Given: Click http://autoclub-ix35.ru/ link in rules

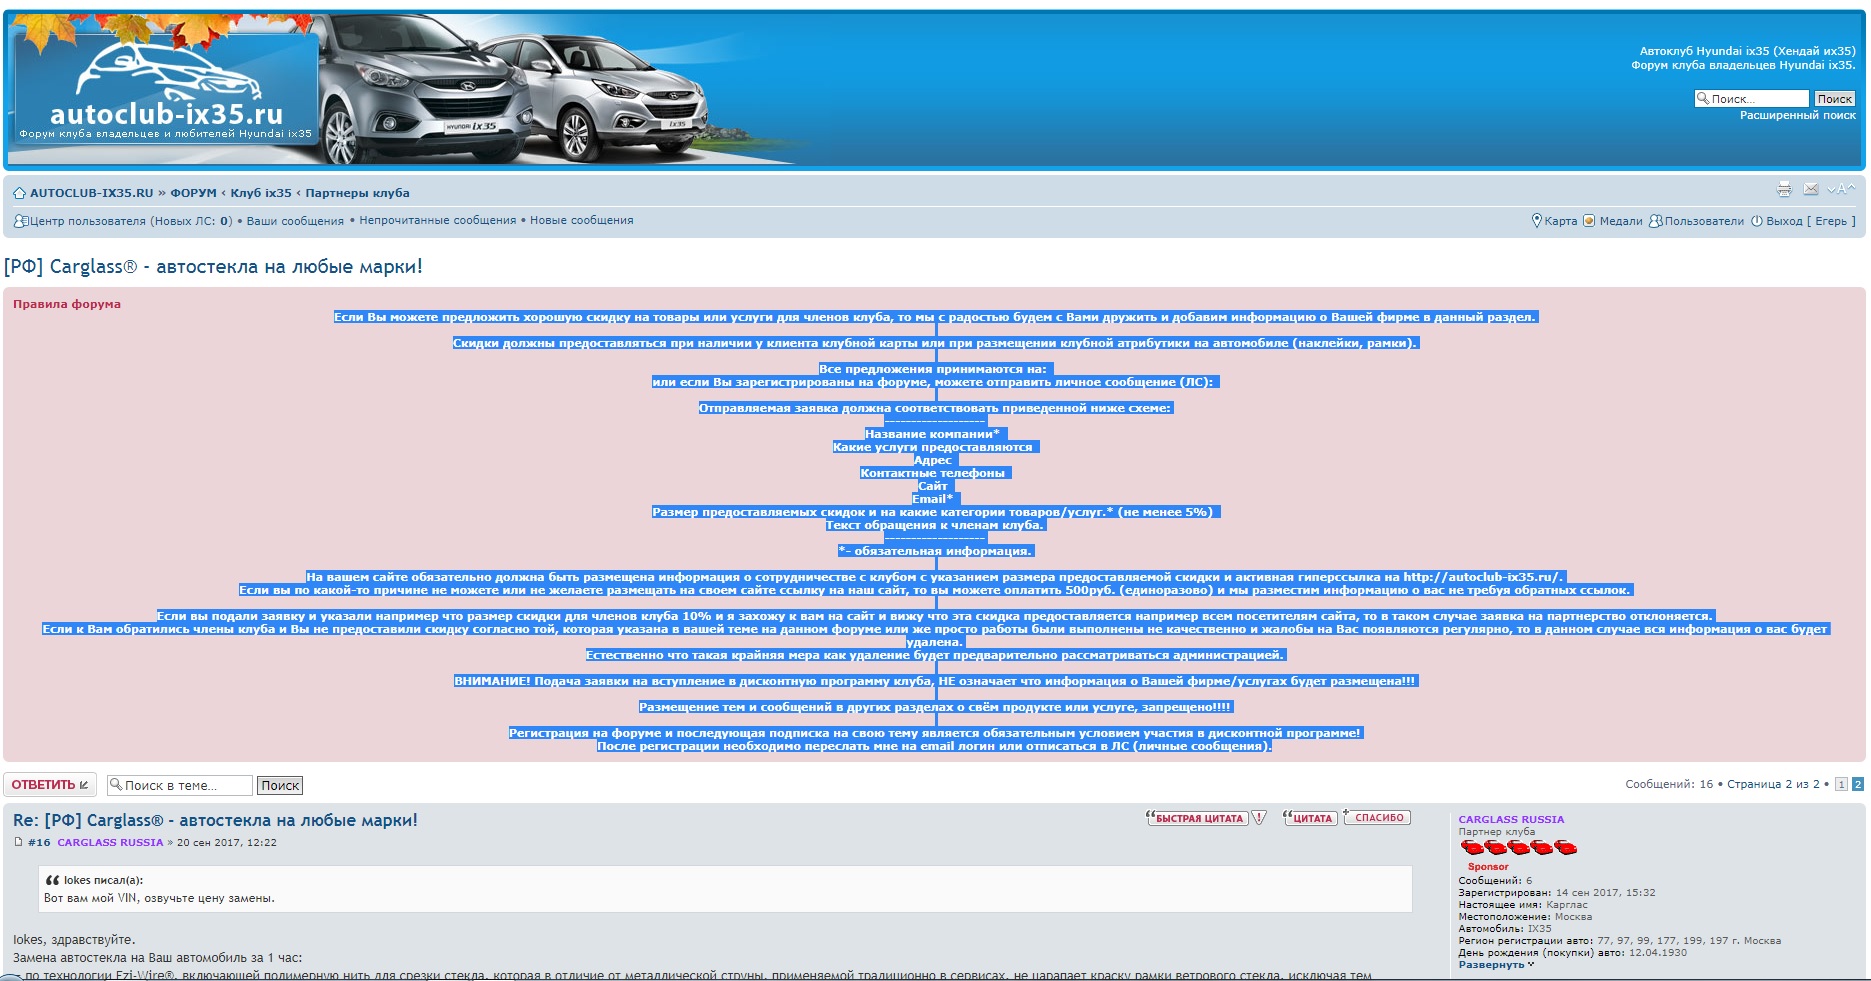Looking at the screenshot, I should (x=1482, y=577).
